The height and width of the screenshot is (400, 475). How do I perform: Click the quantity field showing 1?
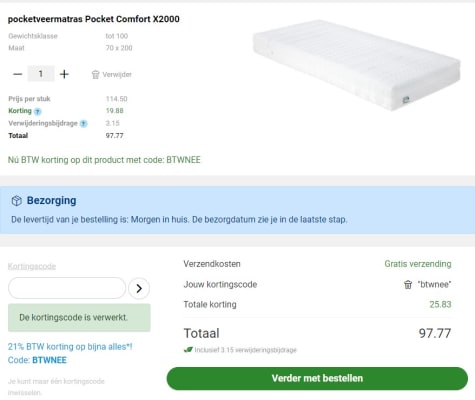point(41,74)
